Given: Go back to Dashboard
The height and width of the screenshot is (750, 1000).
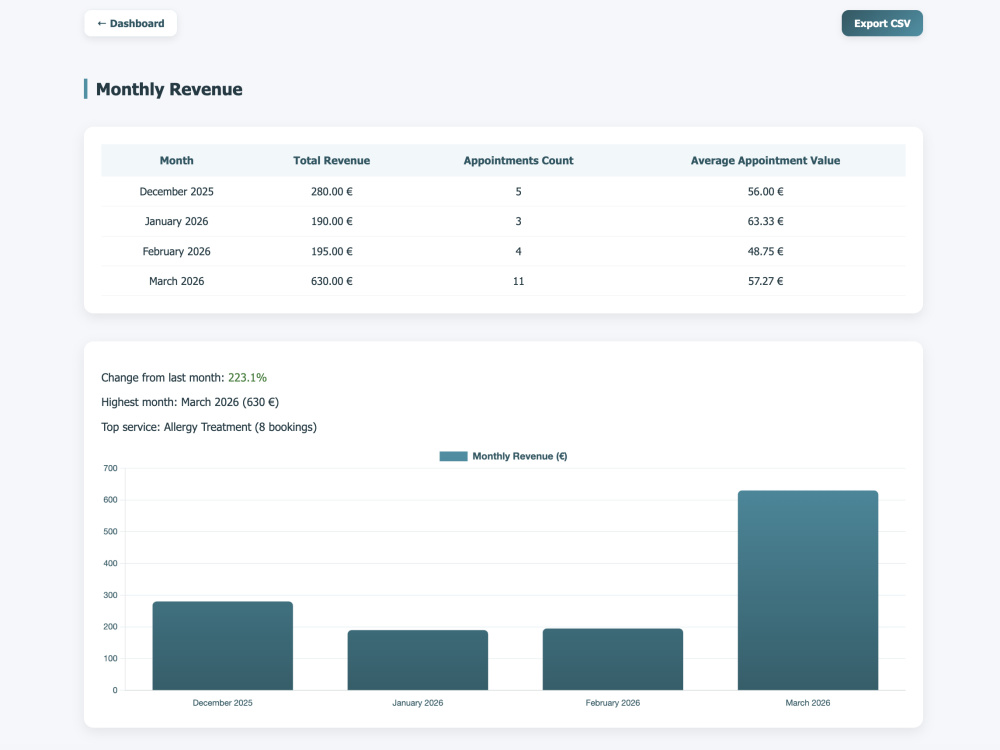Looking at the screenshot, I should [x=130, y=24].
